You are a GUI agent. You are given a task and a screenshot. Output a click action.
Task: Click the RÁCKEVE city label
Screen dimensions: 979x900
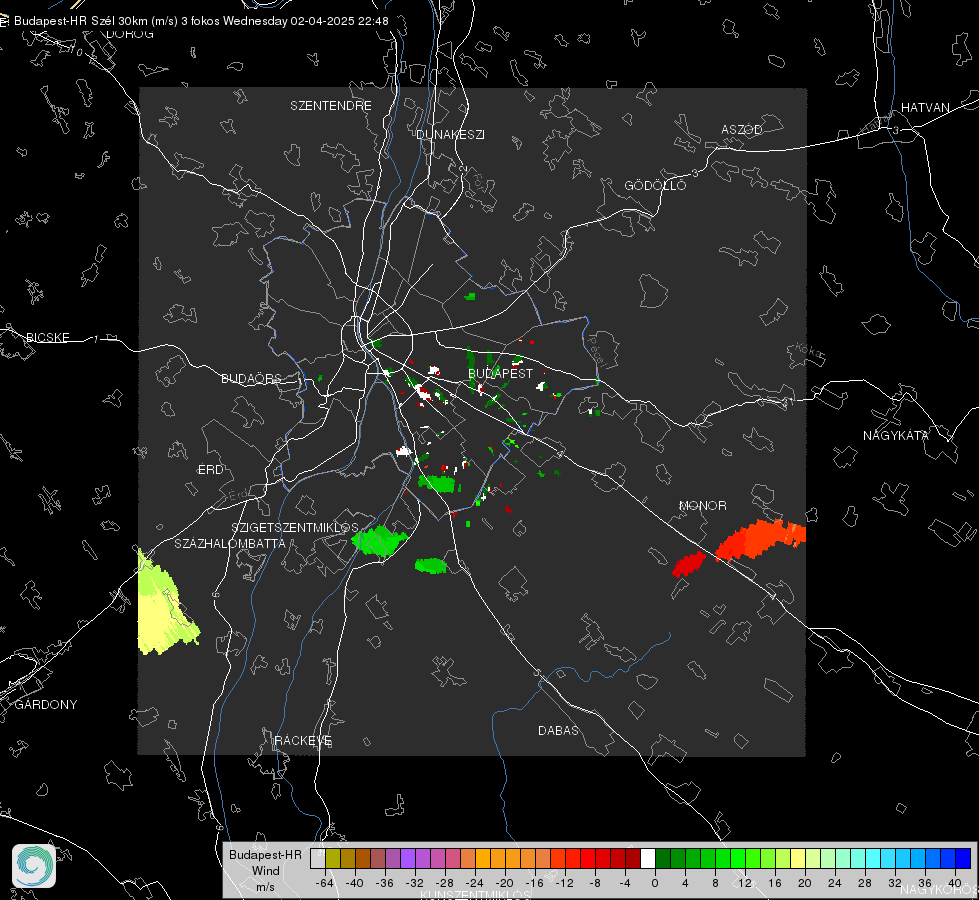(303, 740)
